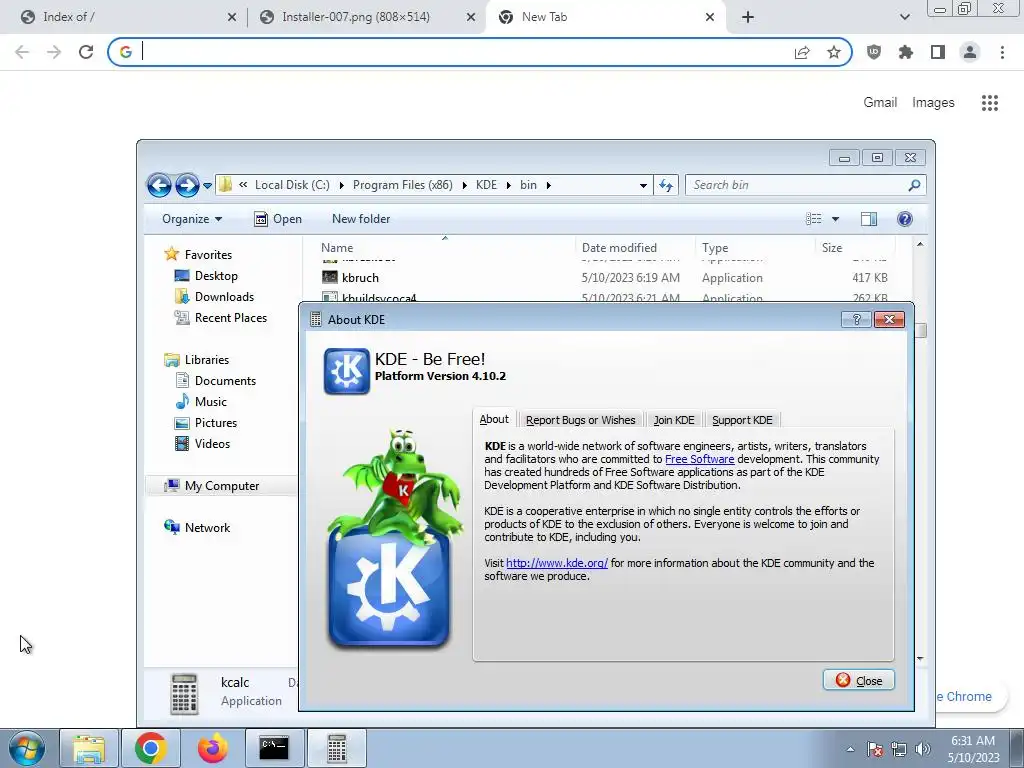
Task: Open Firefox from the taskbar
Action: point(213,748)
